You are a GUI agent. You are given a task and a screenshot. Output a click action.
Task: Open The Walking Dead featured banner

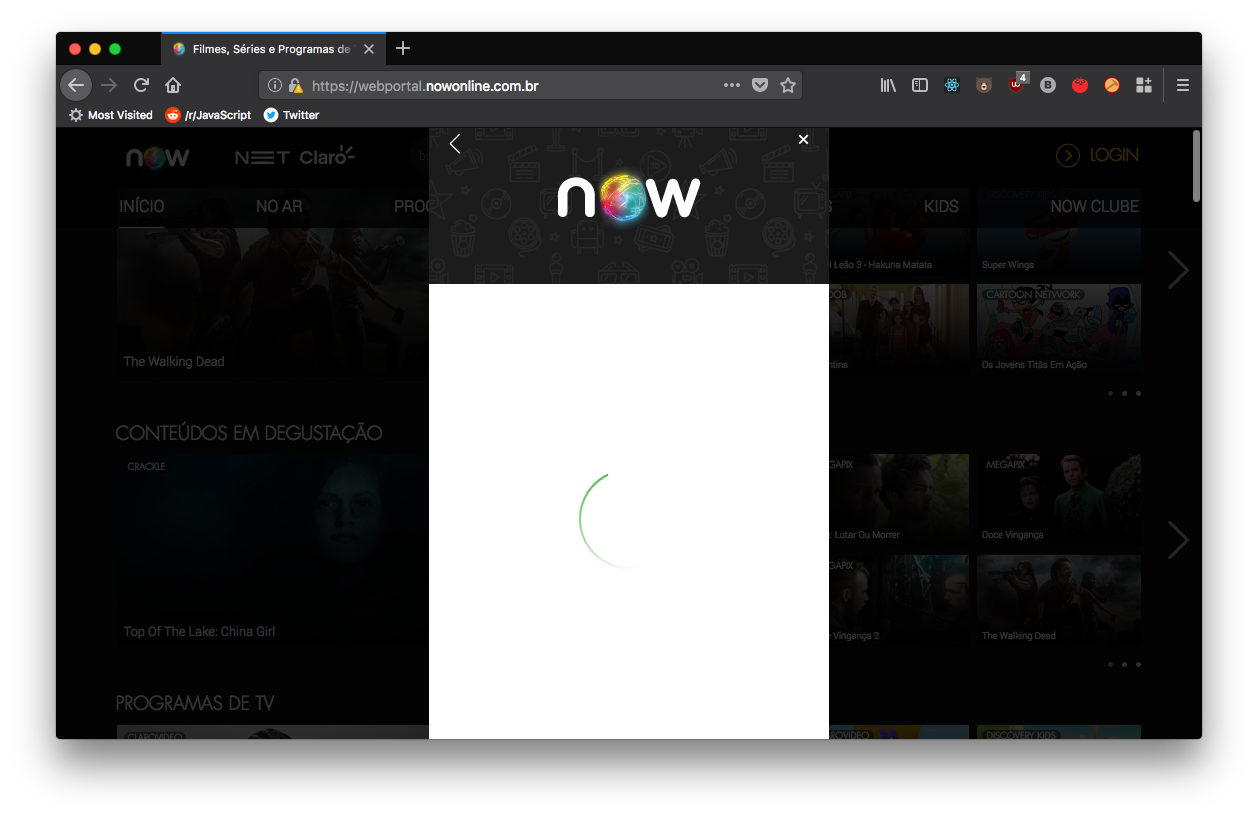(x=273, y=303)
